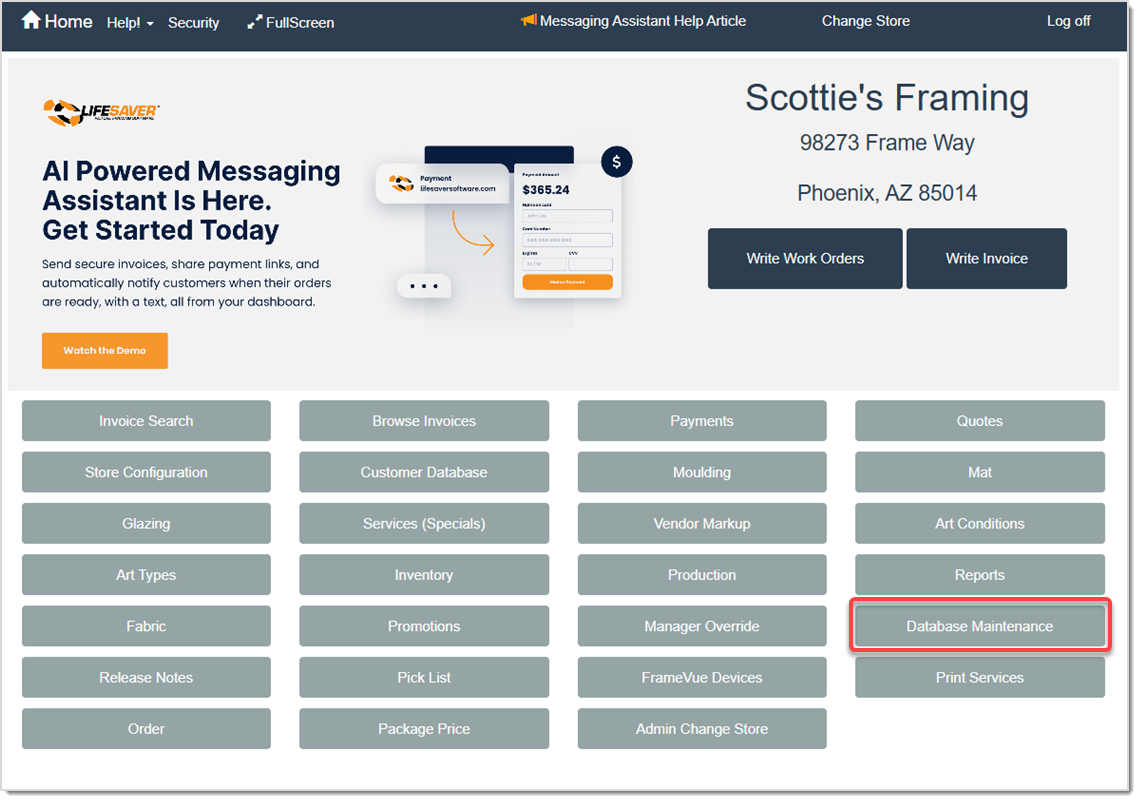
Task: Open the highlighted Database Maintenance option
Action: pos(979,625)
